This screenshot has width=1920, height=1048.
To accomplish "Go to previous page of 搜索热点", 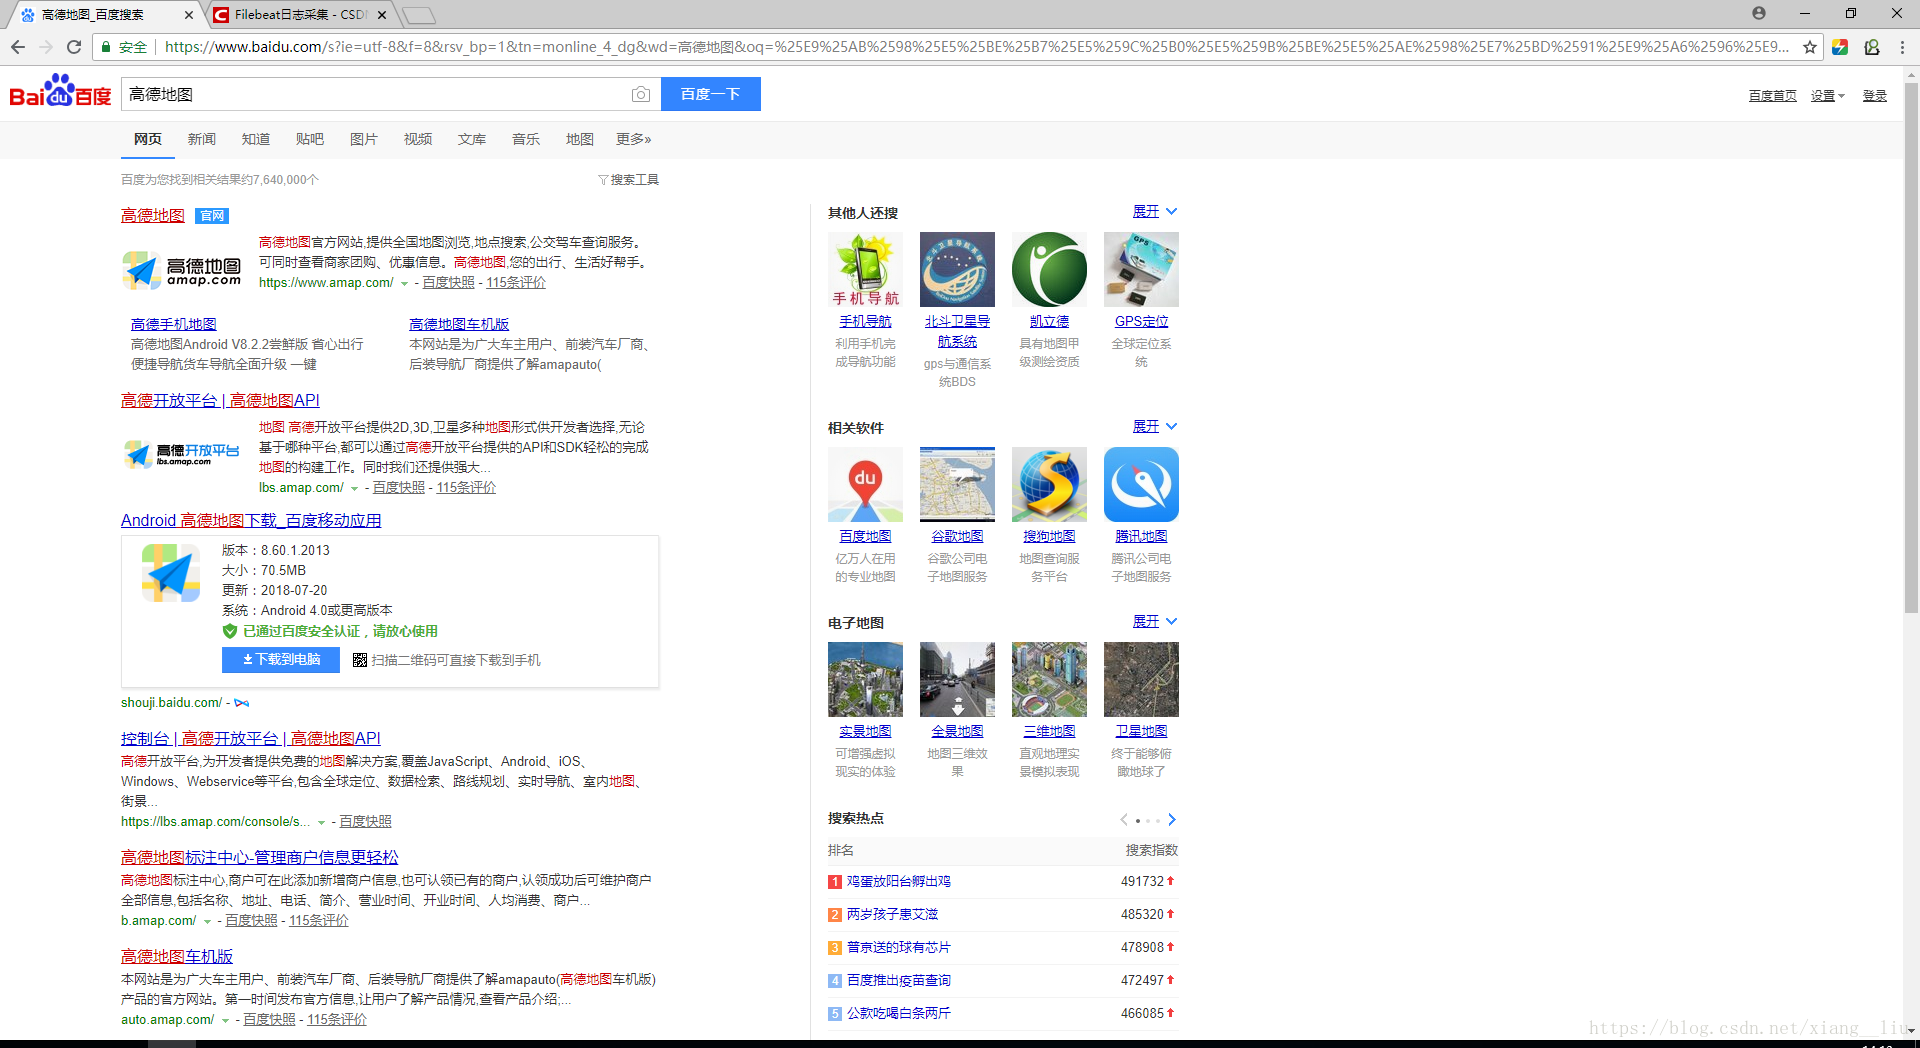I will point(1124,820).
